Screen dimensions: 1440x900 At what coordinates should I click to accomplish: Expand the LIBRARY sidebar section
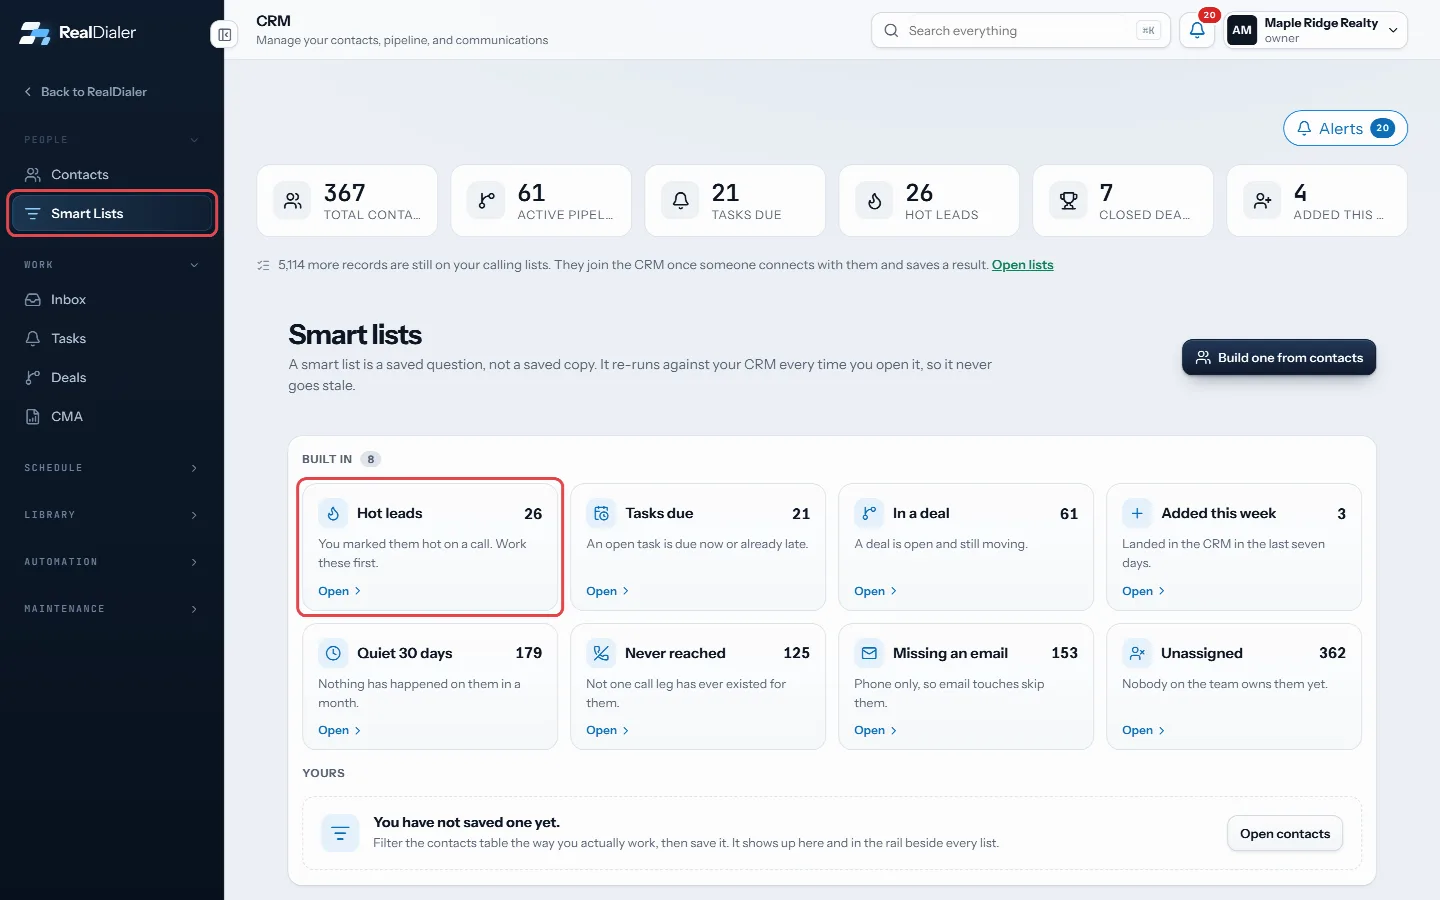tap(112, 515)
